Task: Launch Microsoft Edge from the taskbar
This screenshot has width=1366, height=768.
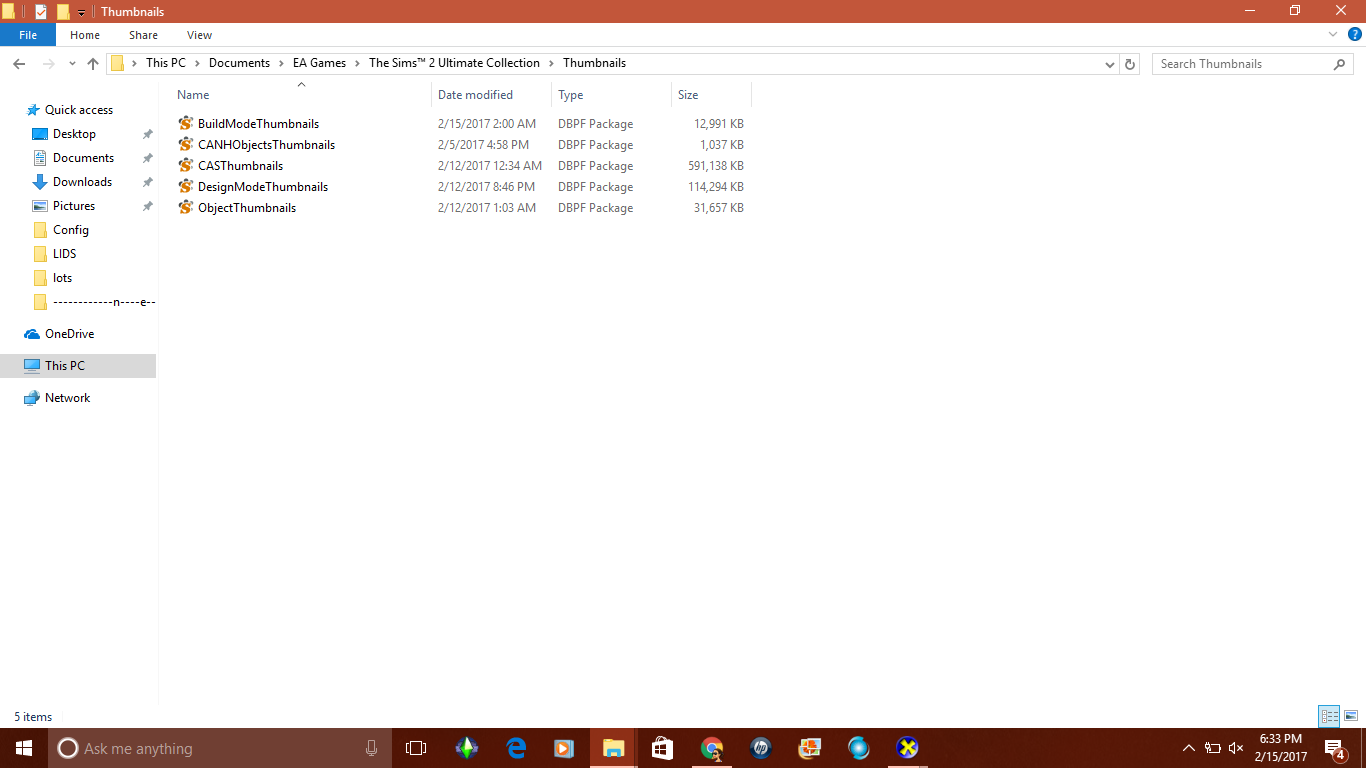Action: click(516, 748)
